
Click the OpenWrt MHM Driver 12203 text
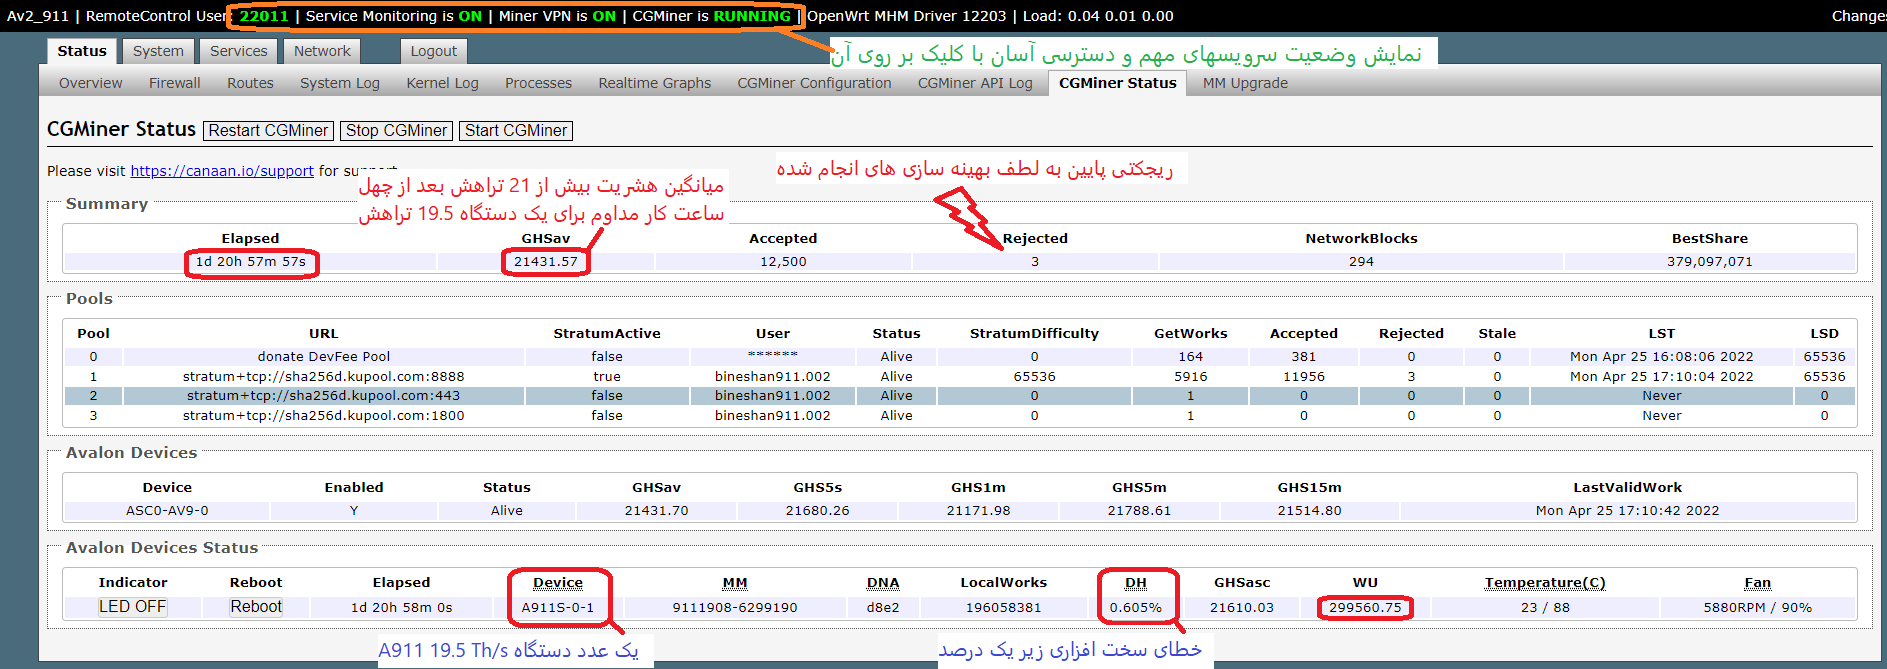click(x=906, y=16)
